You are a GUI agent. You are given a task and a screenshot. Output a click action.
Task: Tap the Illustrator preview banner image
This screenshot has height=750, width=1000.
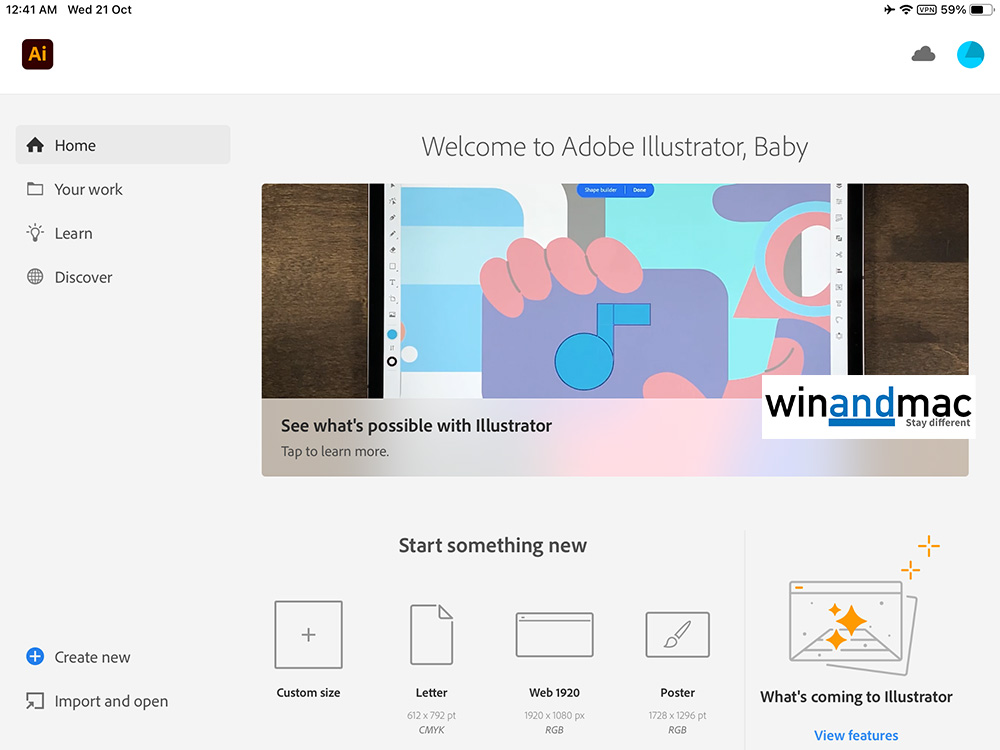(615, 290)
